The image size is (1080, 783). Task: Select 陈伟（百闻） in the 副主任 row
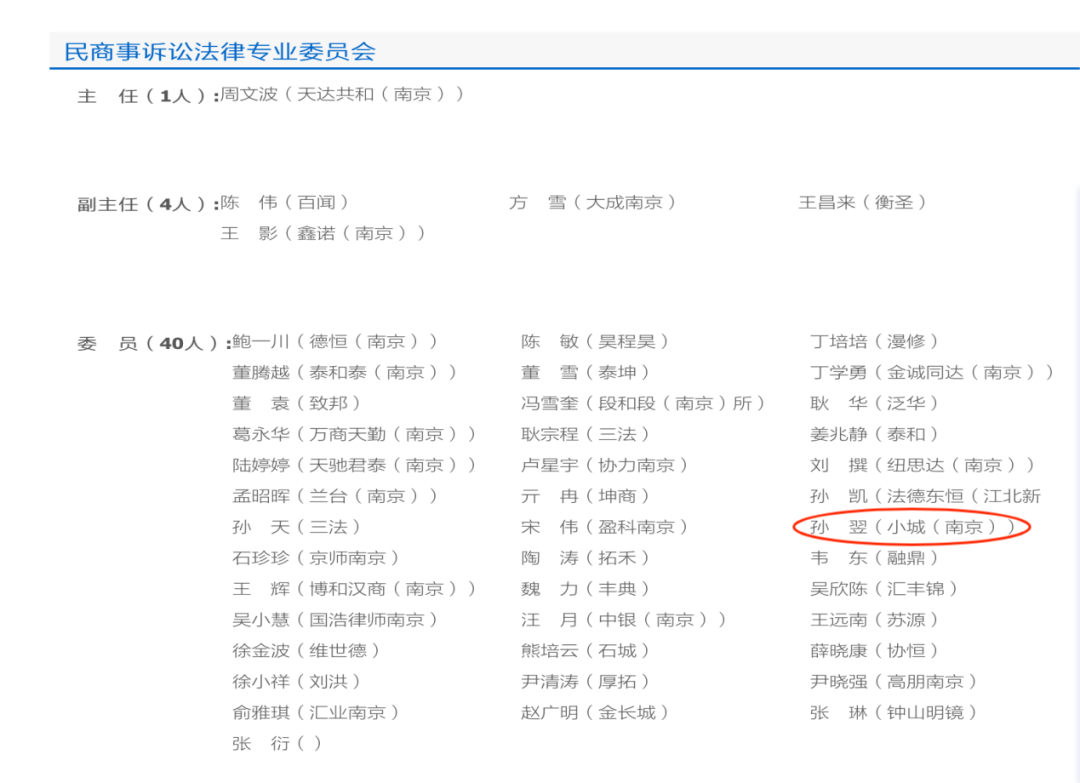pyautogui.click(x=287, y=201)
